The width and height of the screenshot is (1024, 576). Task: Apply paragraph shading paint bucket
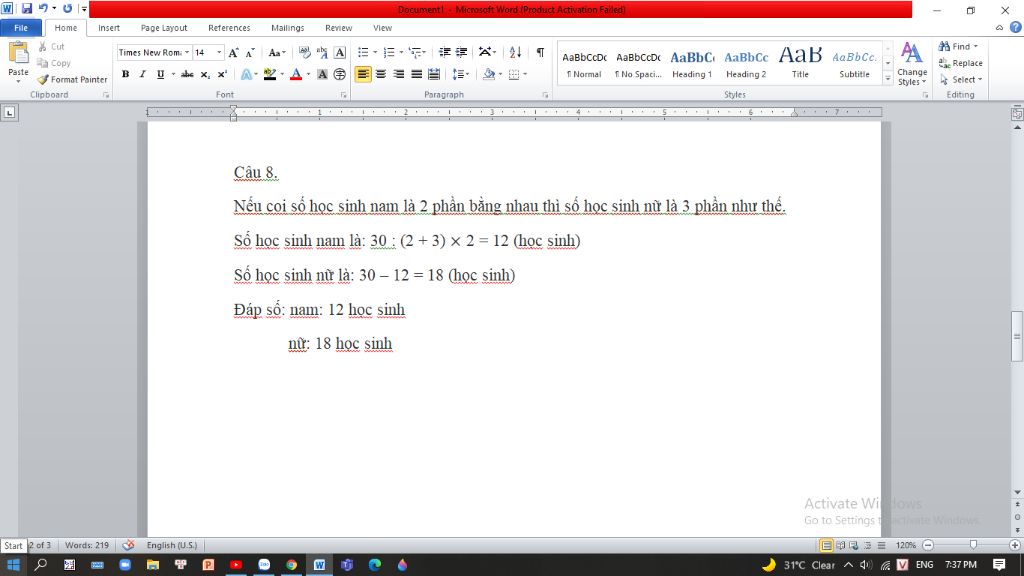[x=489, y=74]
